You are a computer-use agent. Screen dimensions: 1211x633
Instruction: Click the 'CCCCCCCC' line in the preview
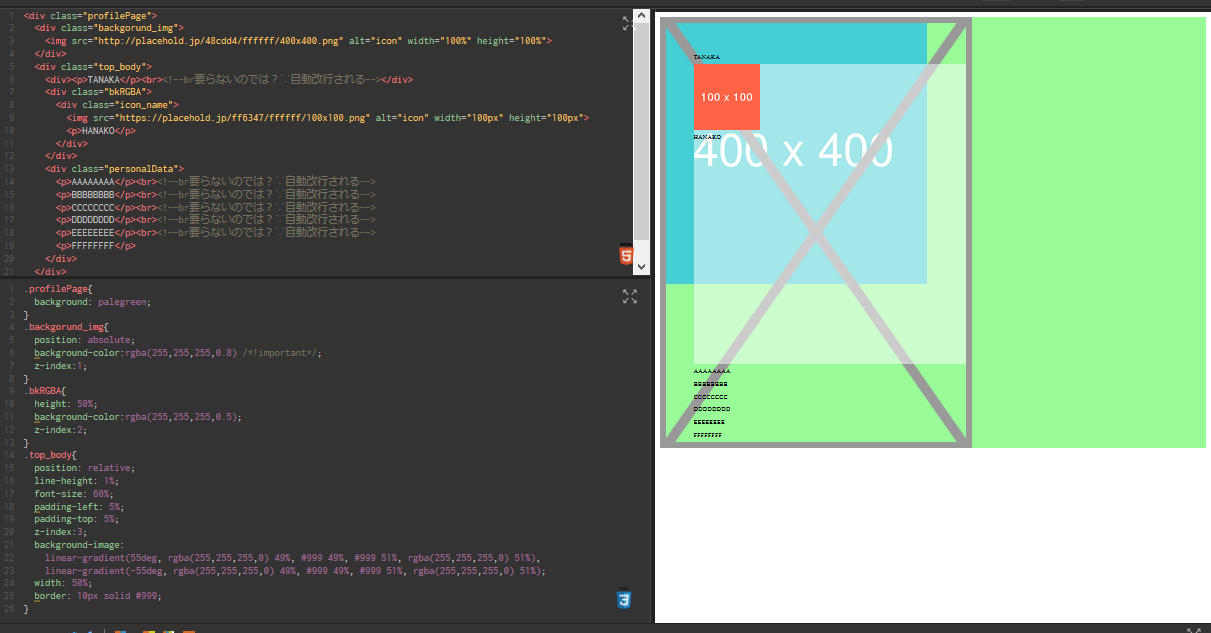pos(711,397)
